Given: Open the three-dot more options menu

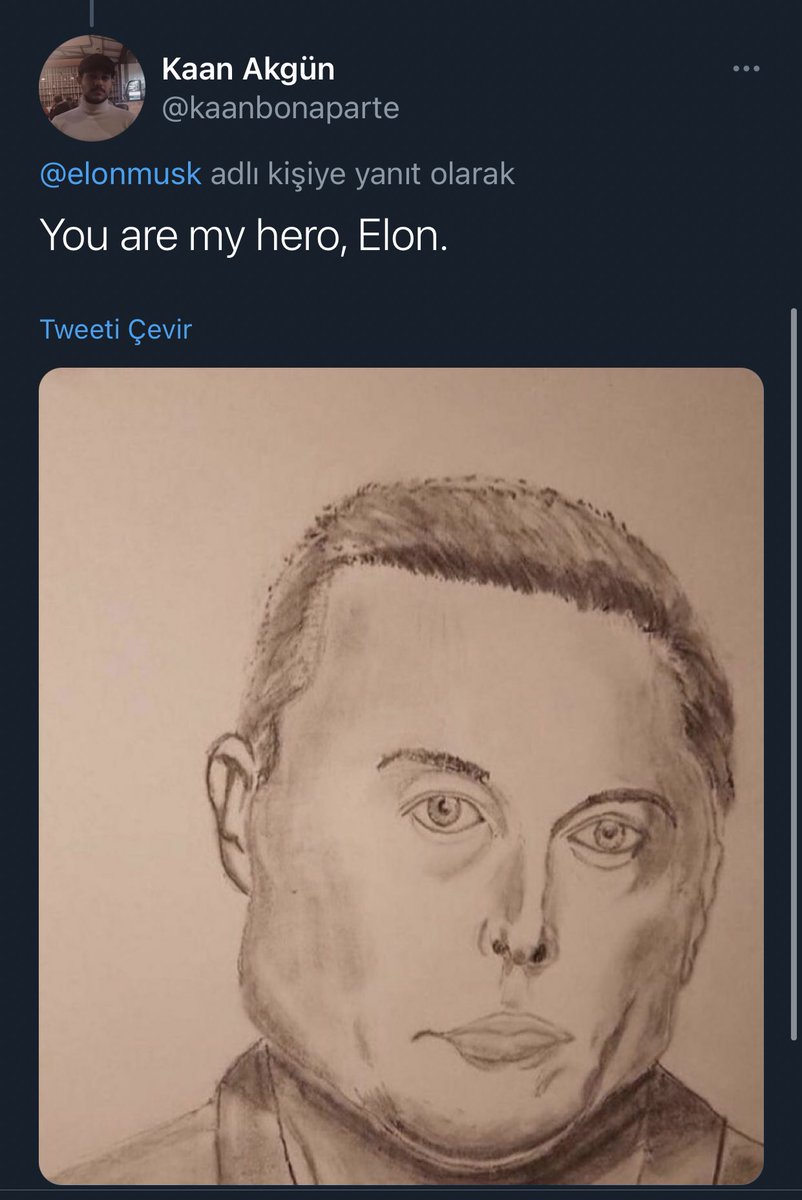Looking at the screenshot, I should [746, 69].
